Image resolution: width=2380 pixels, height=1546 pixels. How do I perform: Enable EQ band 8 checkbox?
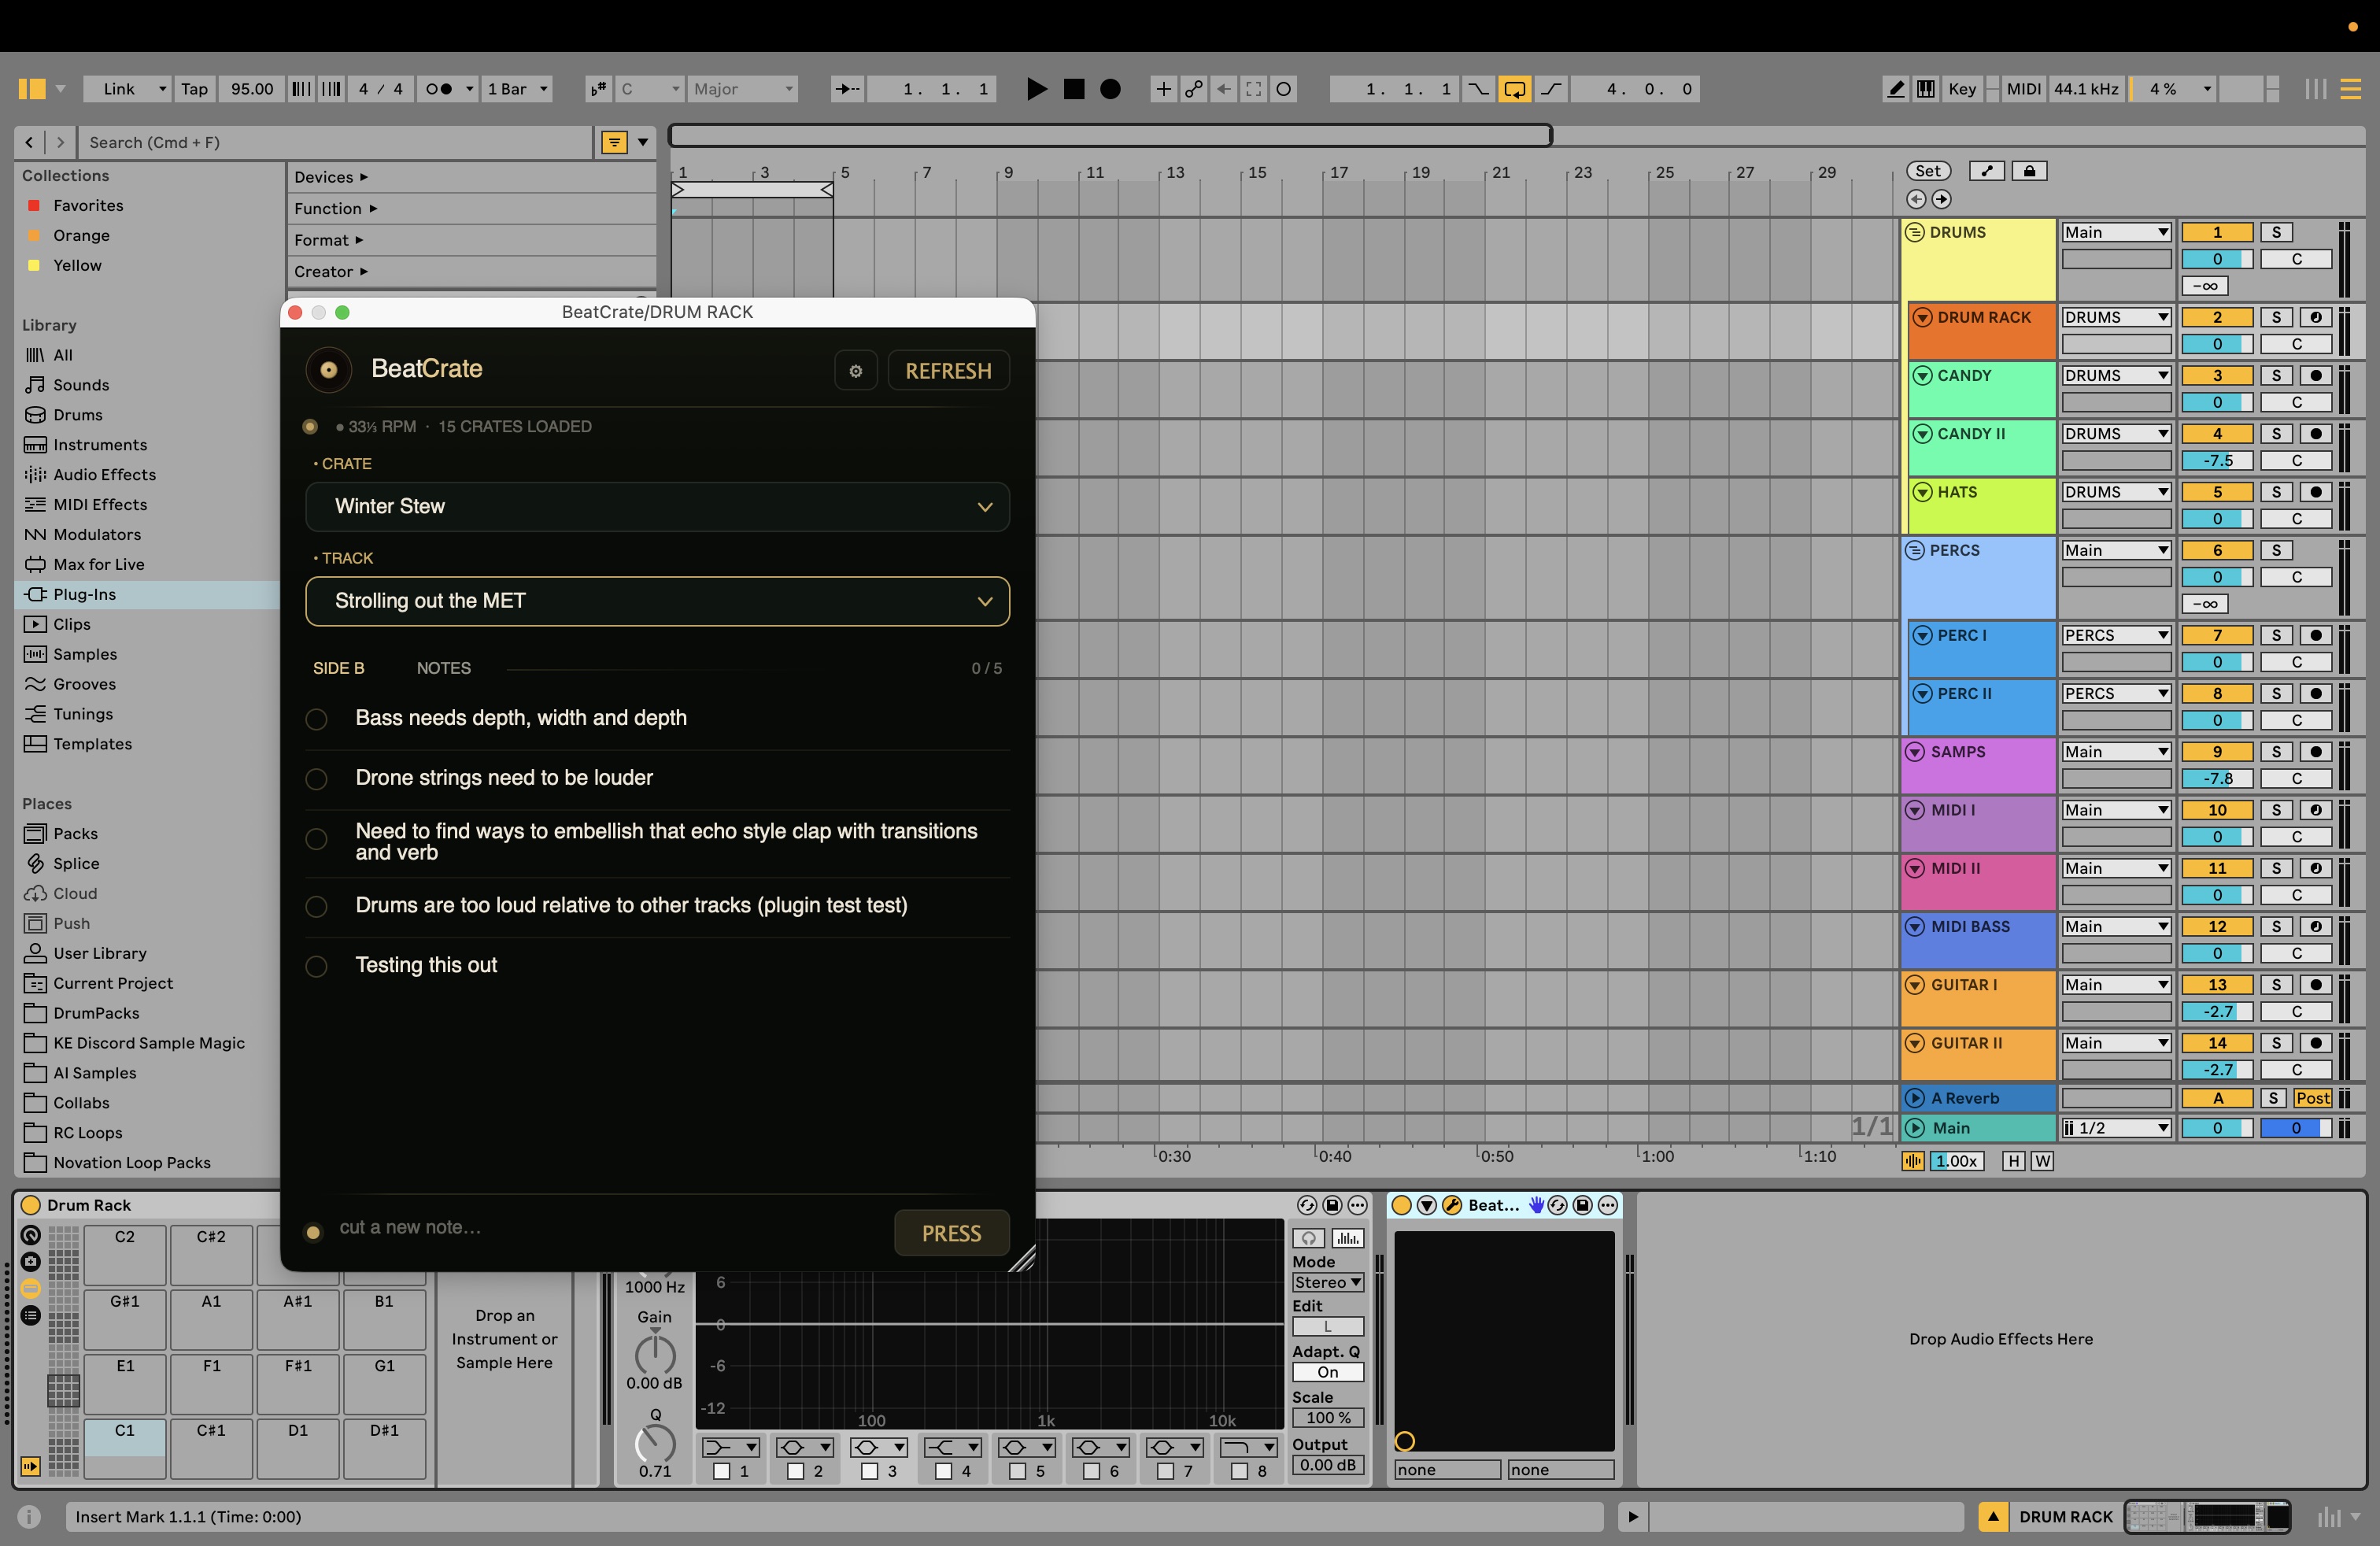click(x=1240, y=1471)
